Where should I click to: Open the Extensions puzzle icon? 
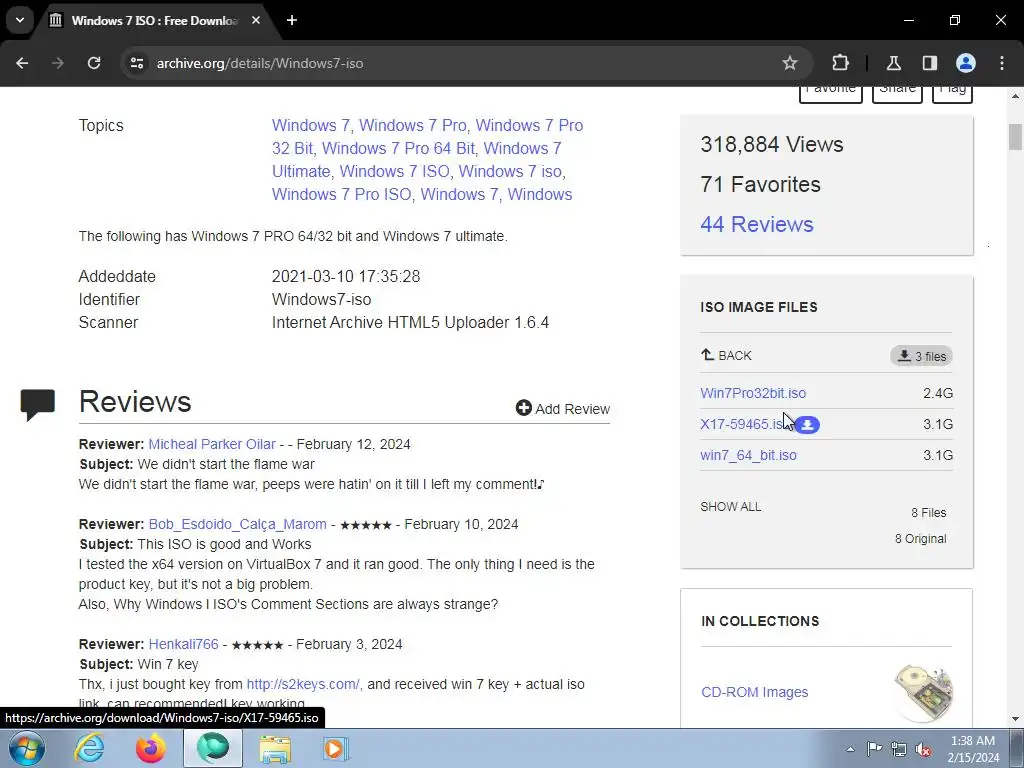(840, 63)
